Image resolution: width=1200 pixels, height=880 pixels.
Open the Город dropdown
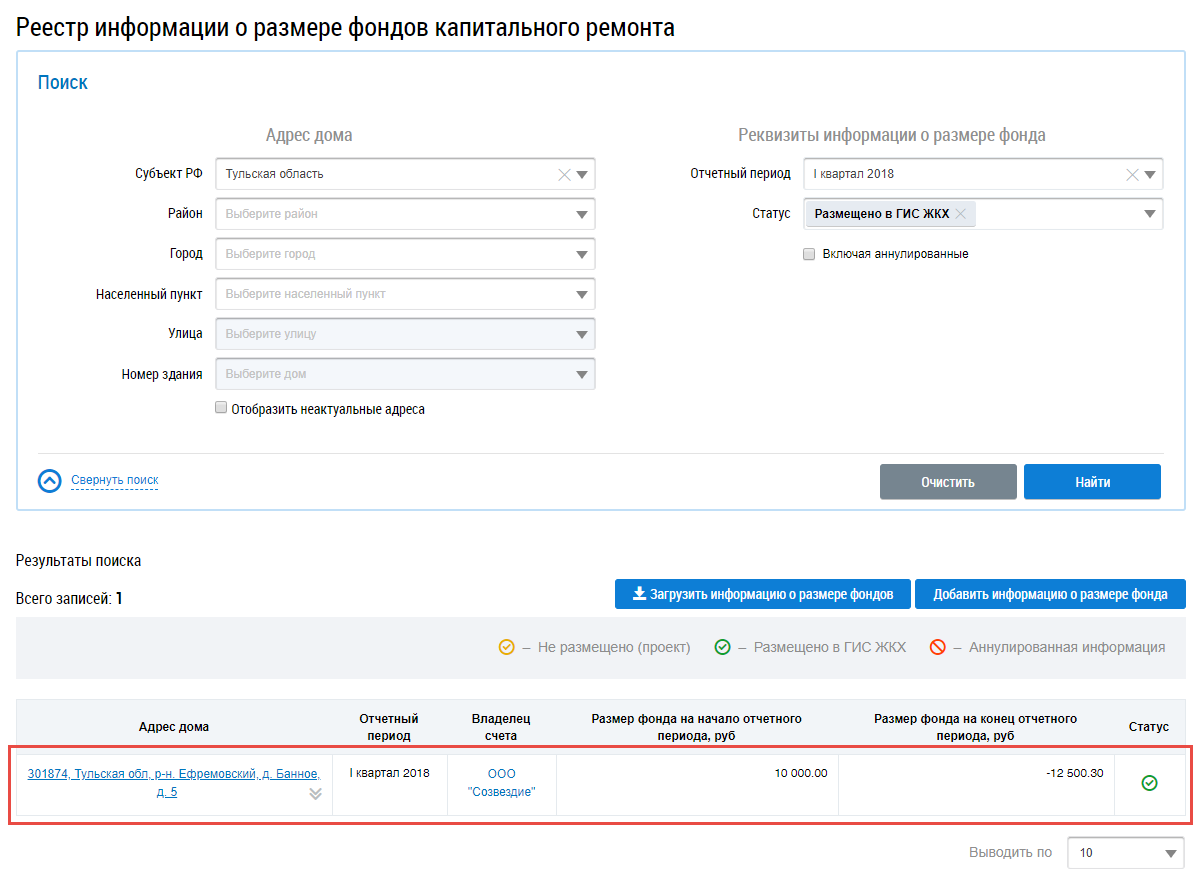583,254
